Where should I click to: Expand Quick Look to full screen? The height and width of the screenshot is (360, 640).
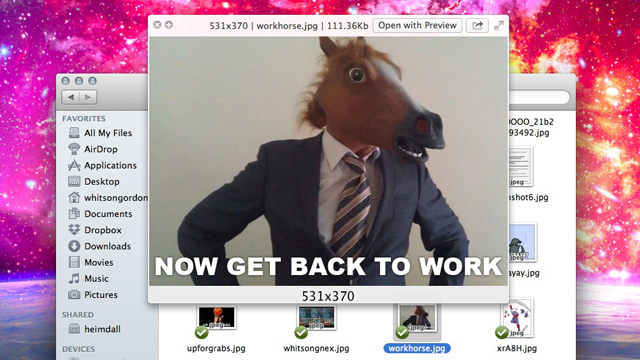click(498, 26)
